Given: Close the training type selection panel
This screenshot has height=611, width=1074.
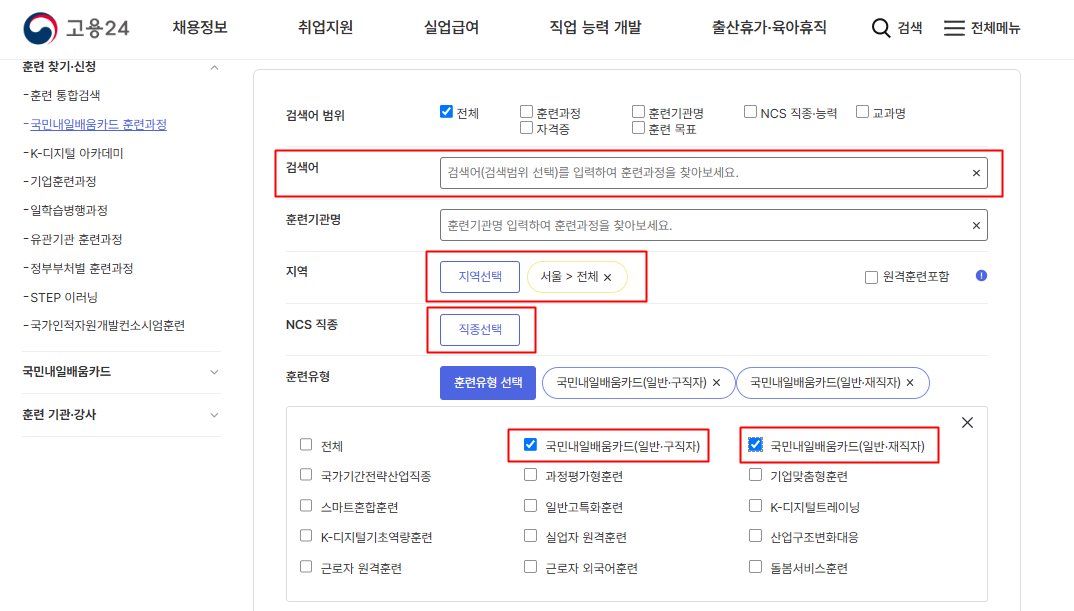Looking at the screenshot, I should click(966, 422).
